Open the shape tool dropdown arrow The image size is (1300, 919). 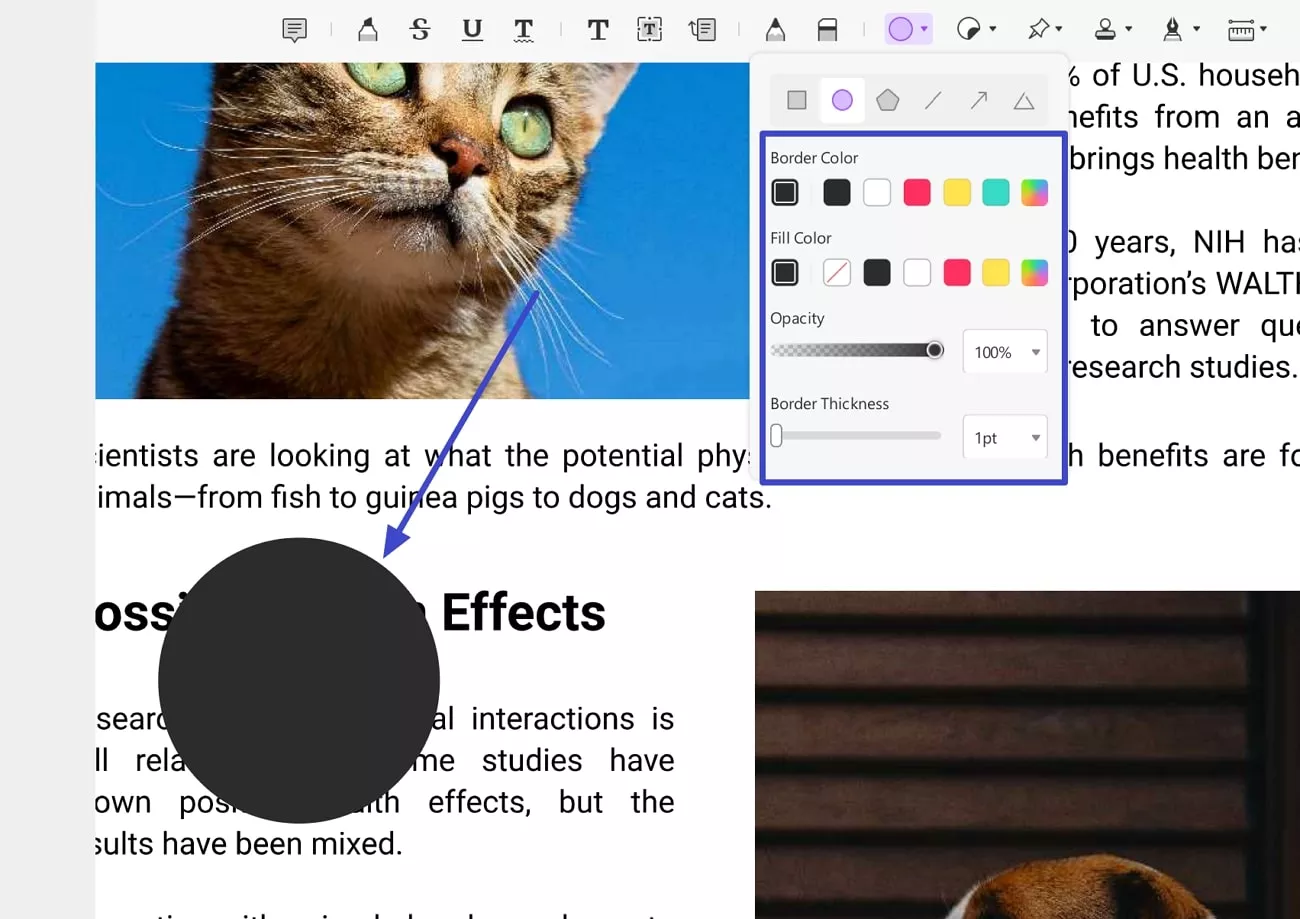(925, 30)
